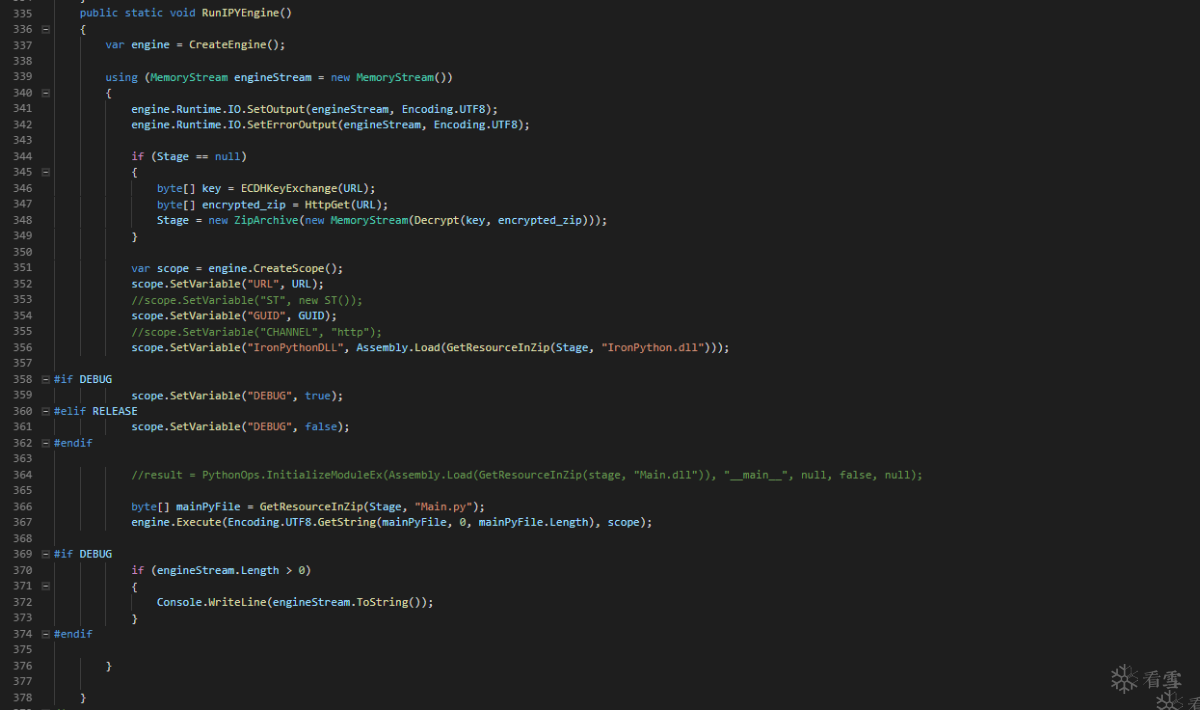Click line number 350 in the gutter
This screenshot has width=1200, height=710.
pyautogui.click(x=22, y=252)
